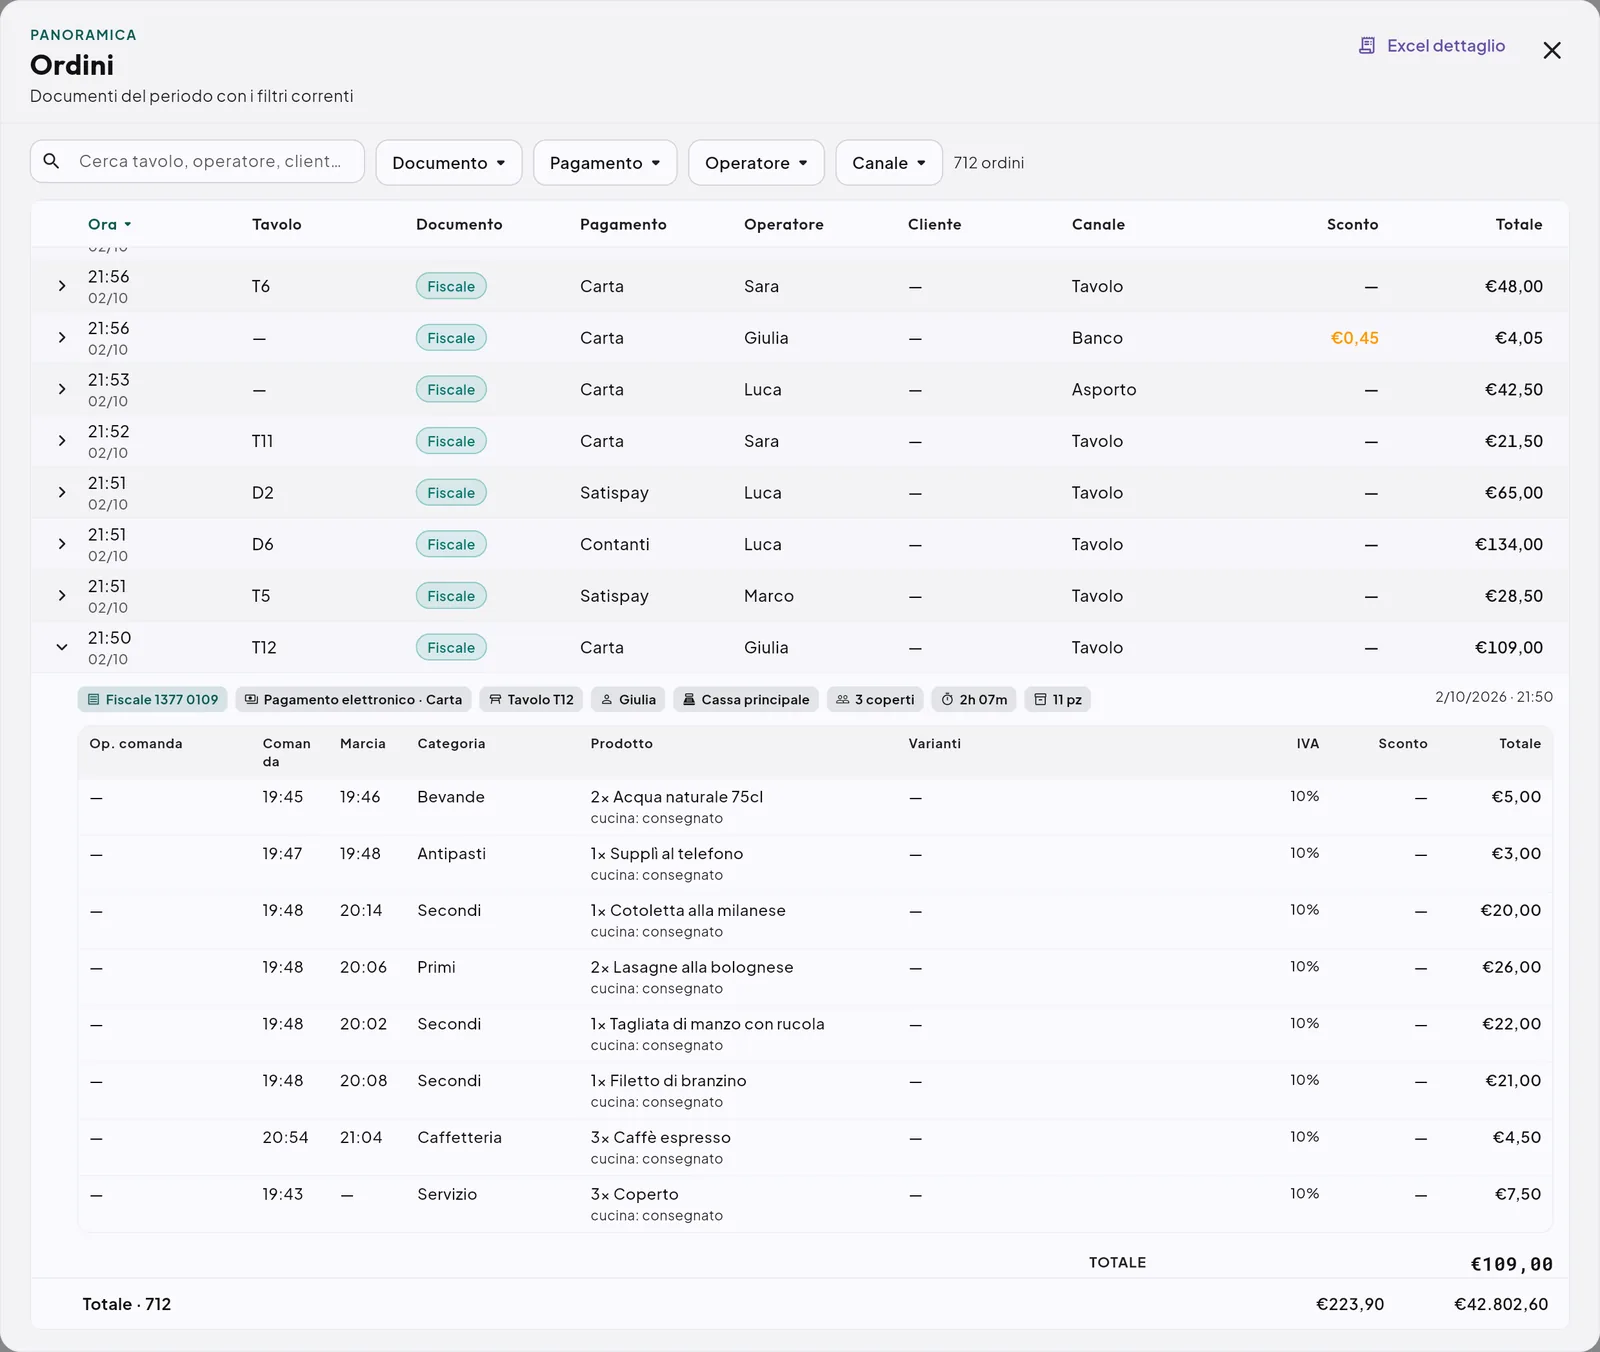
Task: Click the Marco operator cell
Action: tap(769, 596)
